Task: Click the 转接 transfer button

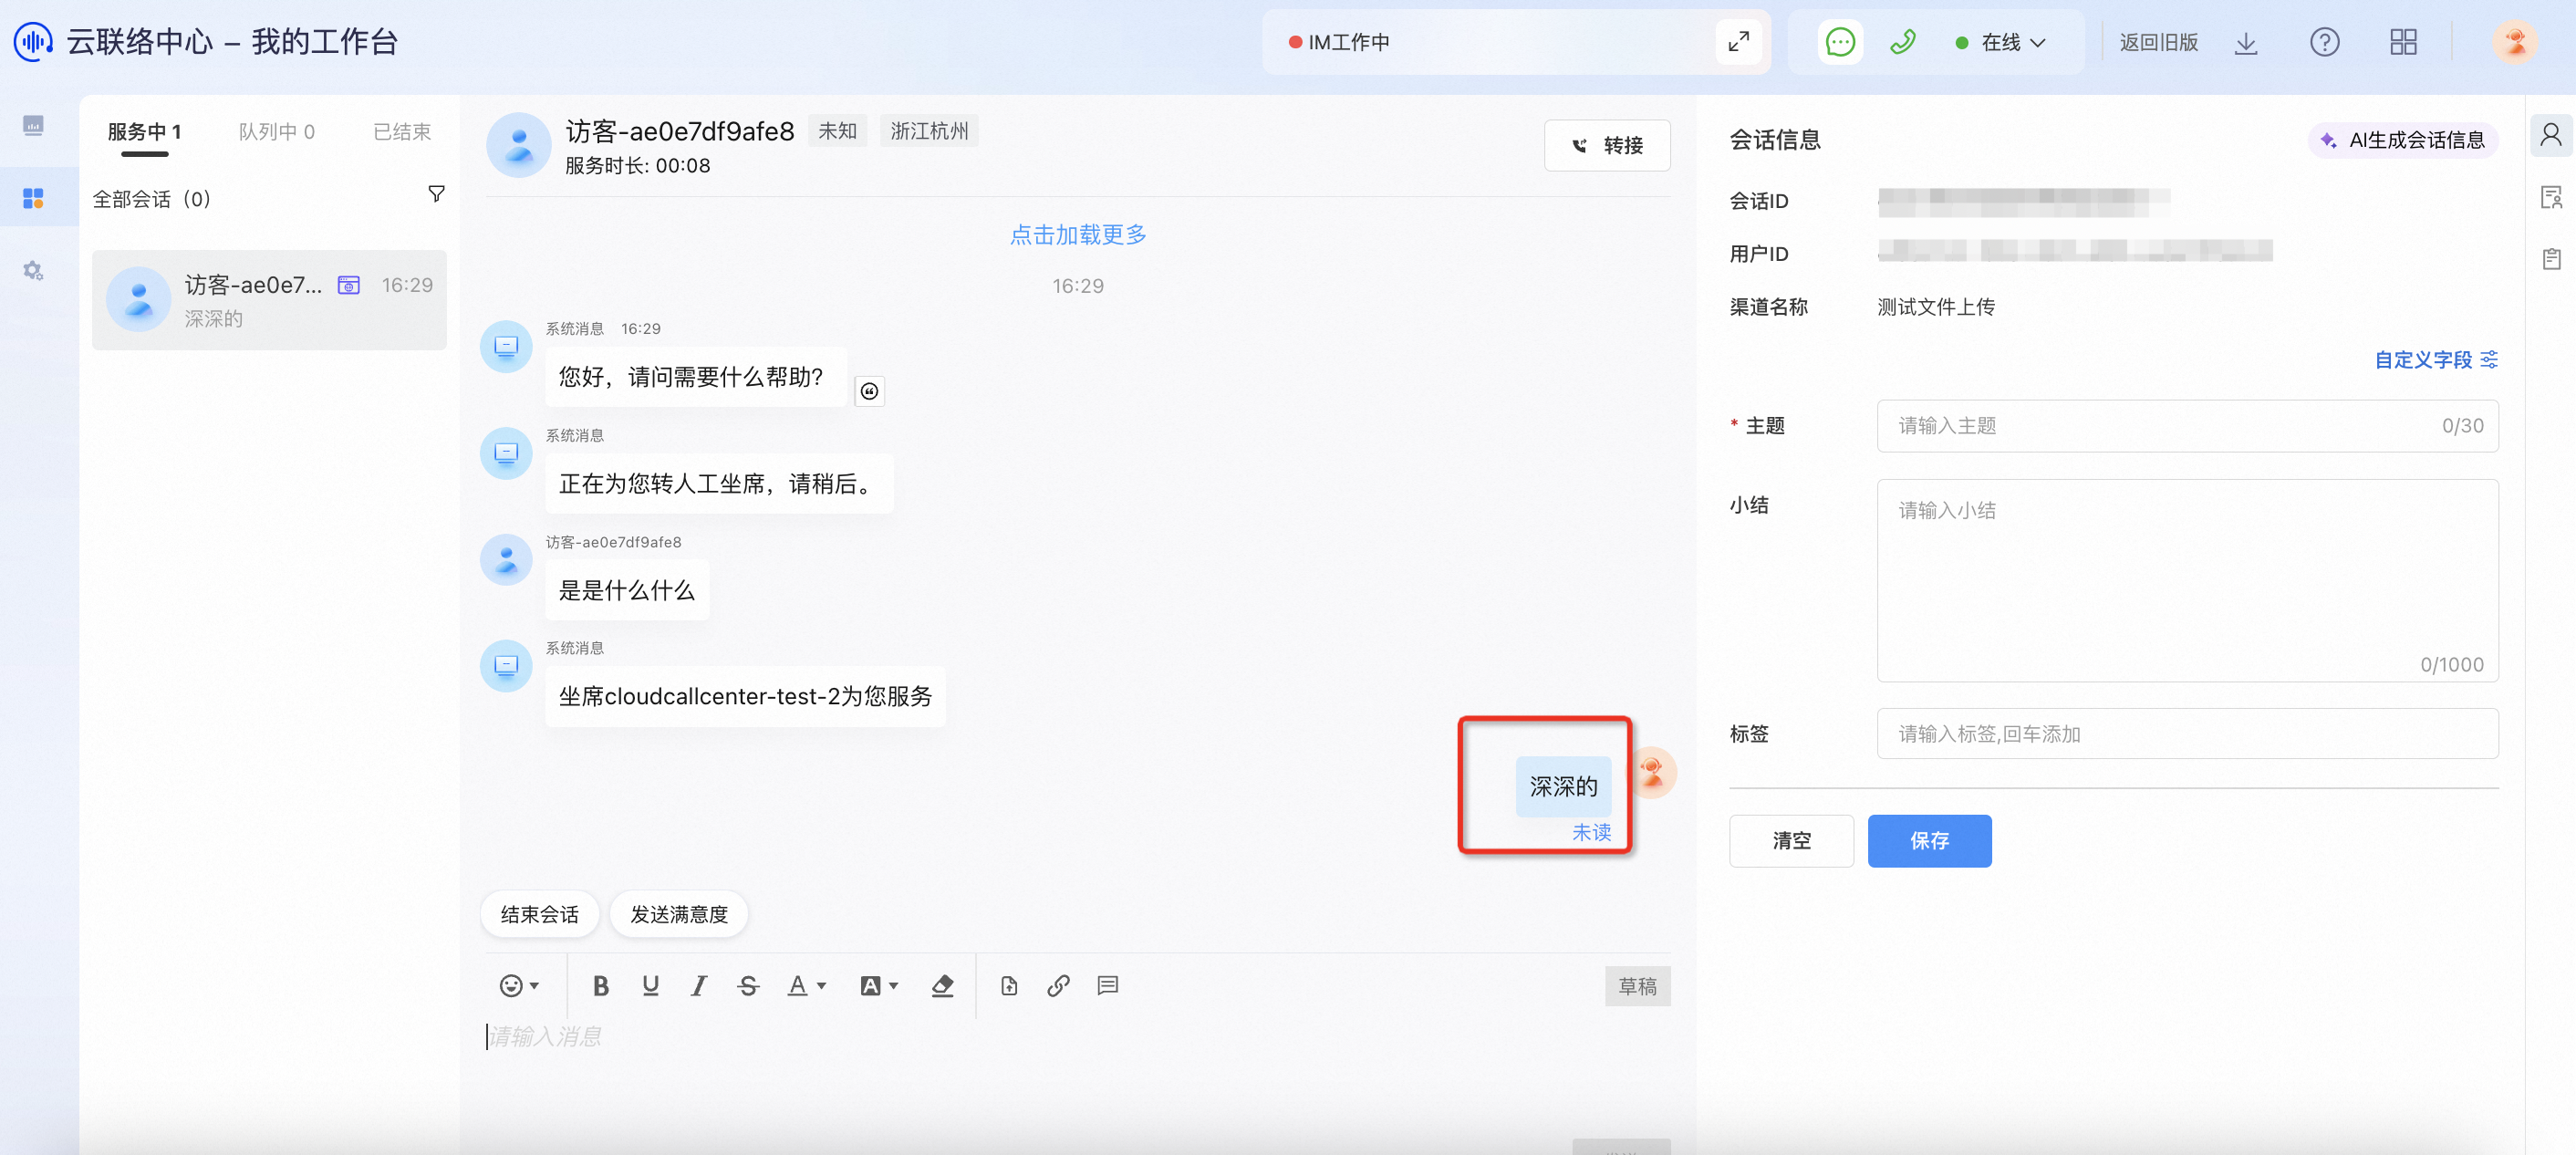Action: [1607, 146]
